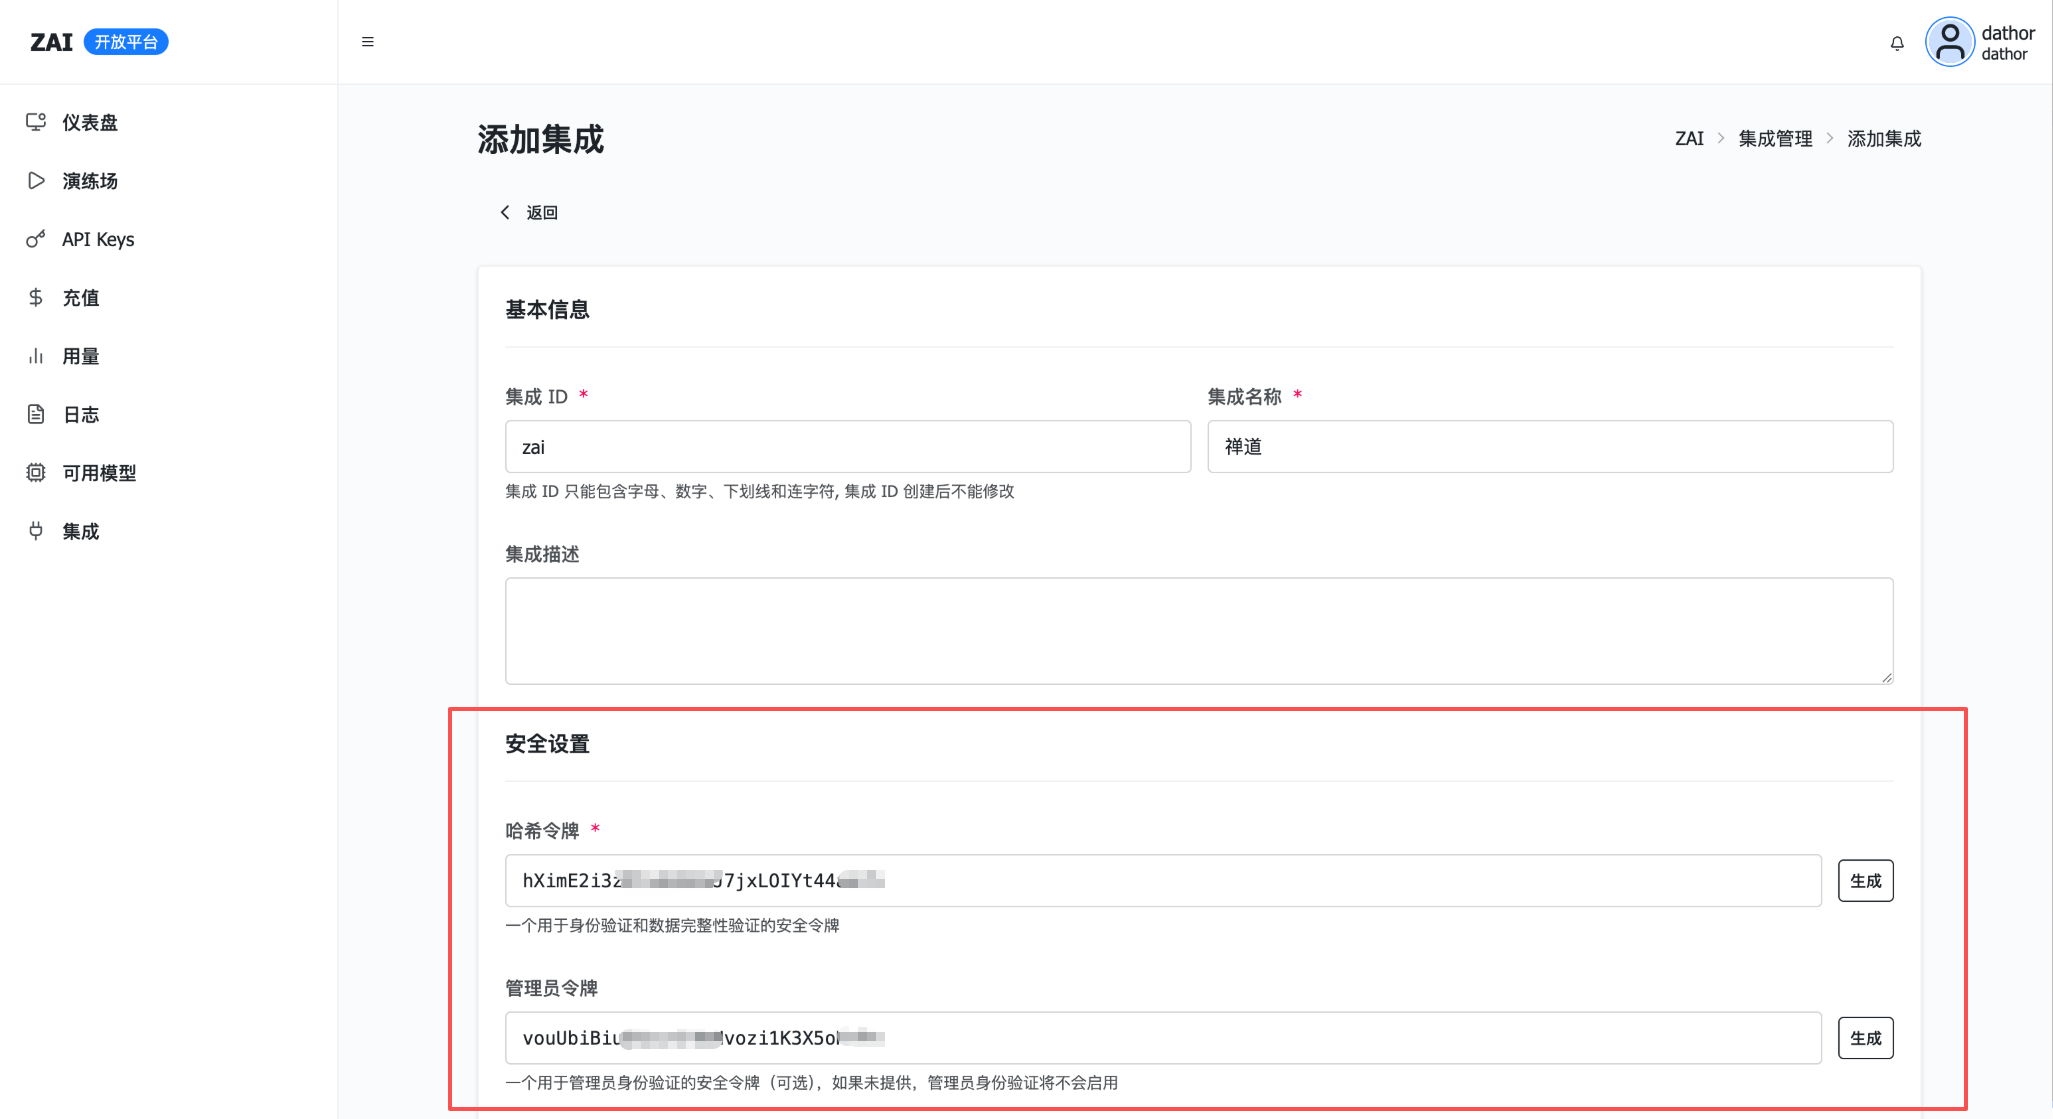Click 集成管理 in the breadcrumb

[1775, 139]
